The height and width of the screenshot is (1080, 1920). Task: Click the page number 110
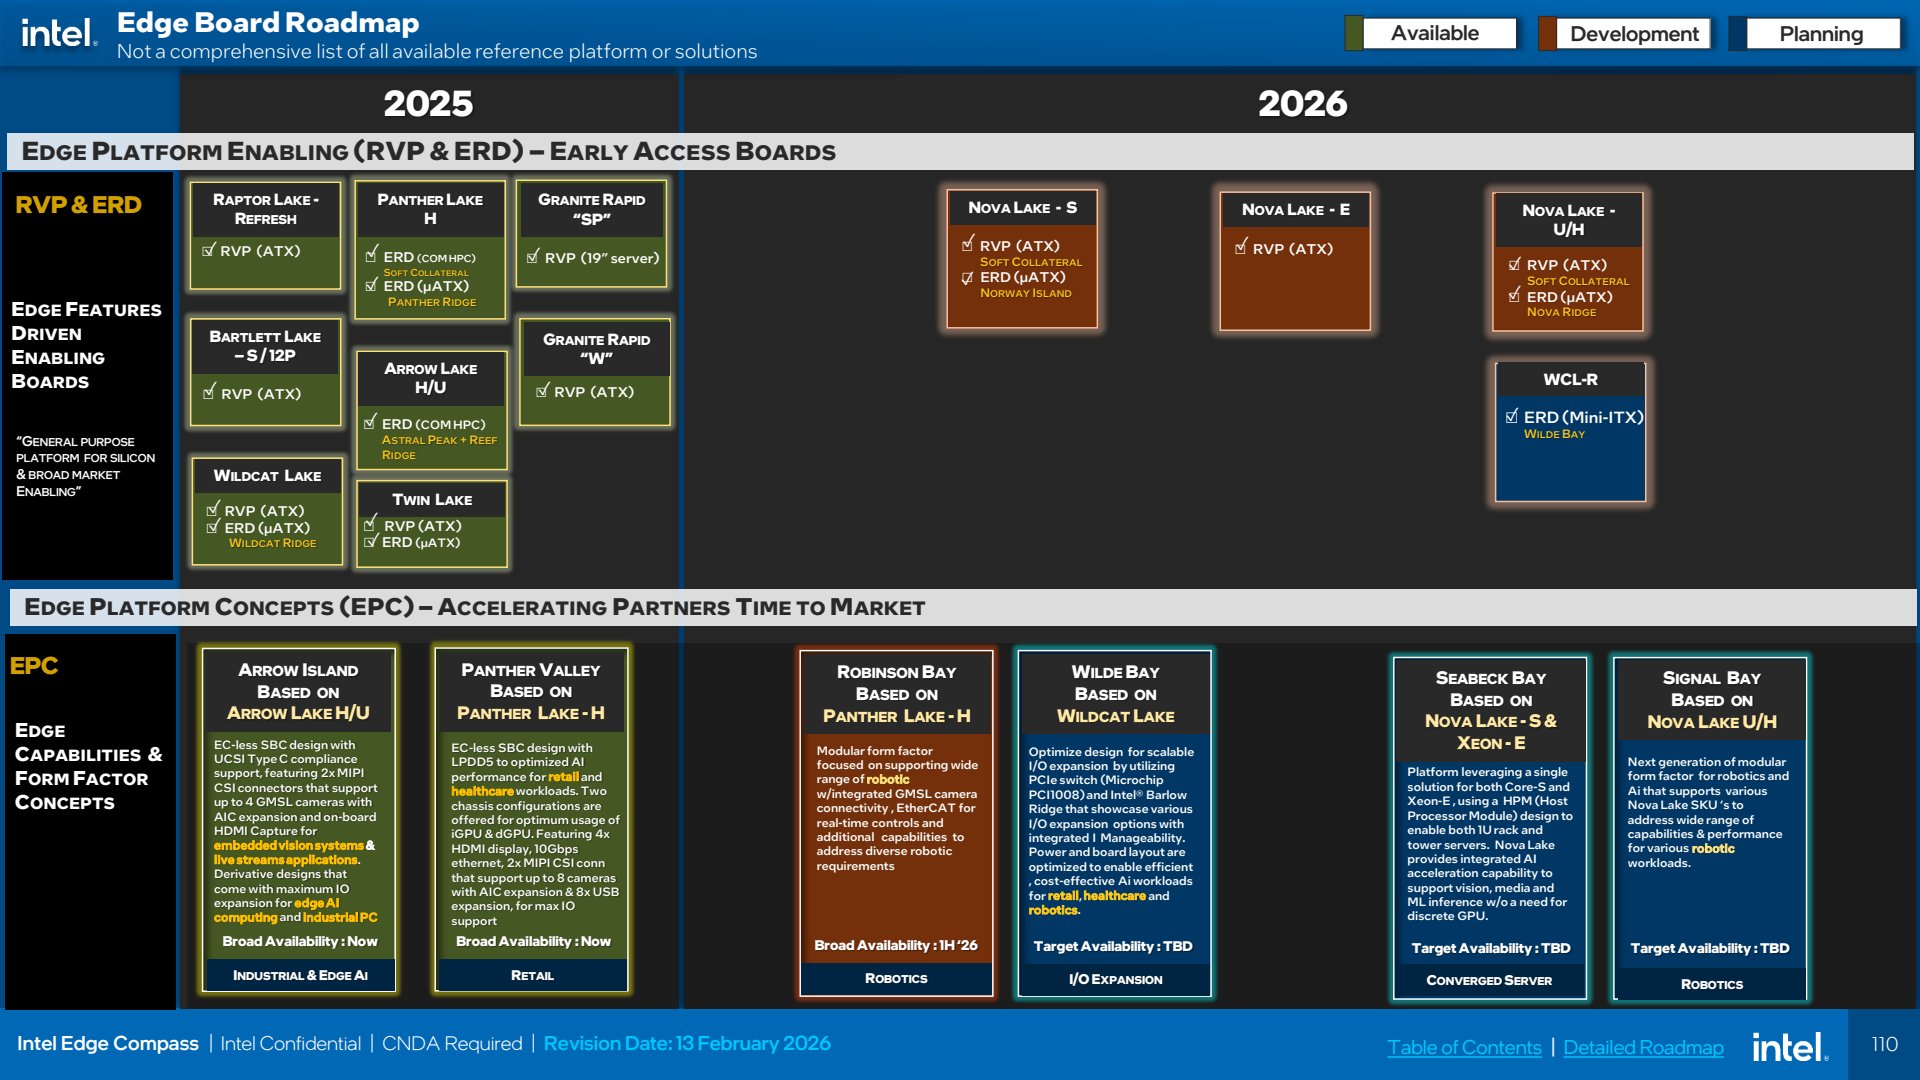click(1884, 1044)
